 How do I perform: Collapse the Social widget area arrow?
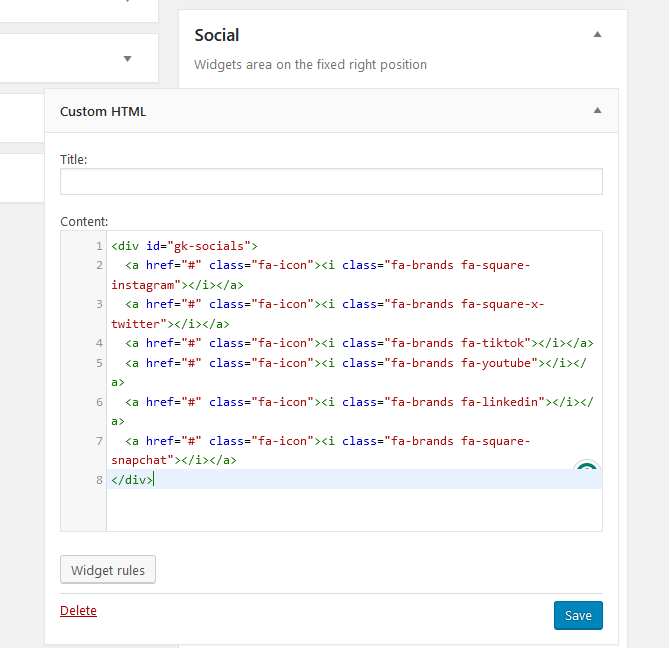tap(597, 34)
